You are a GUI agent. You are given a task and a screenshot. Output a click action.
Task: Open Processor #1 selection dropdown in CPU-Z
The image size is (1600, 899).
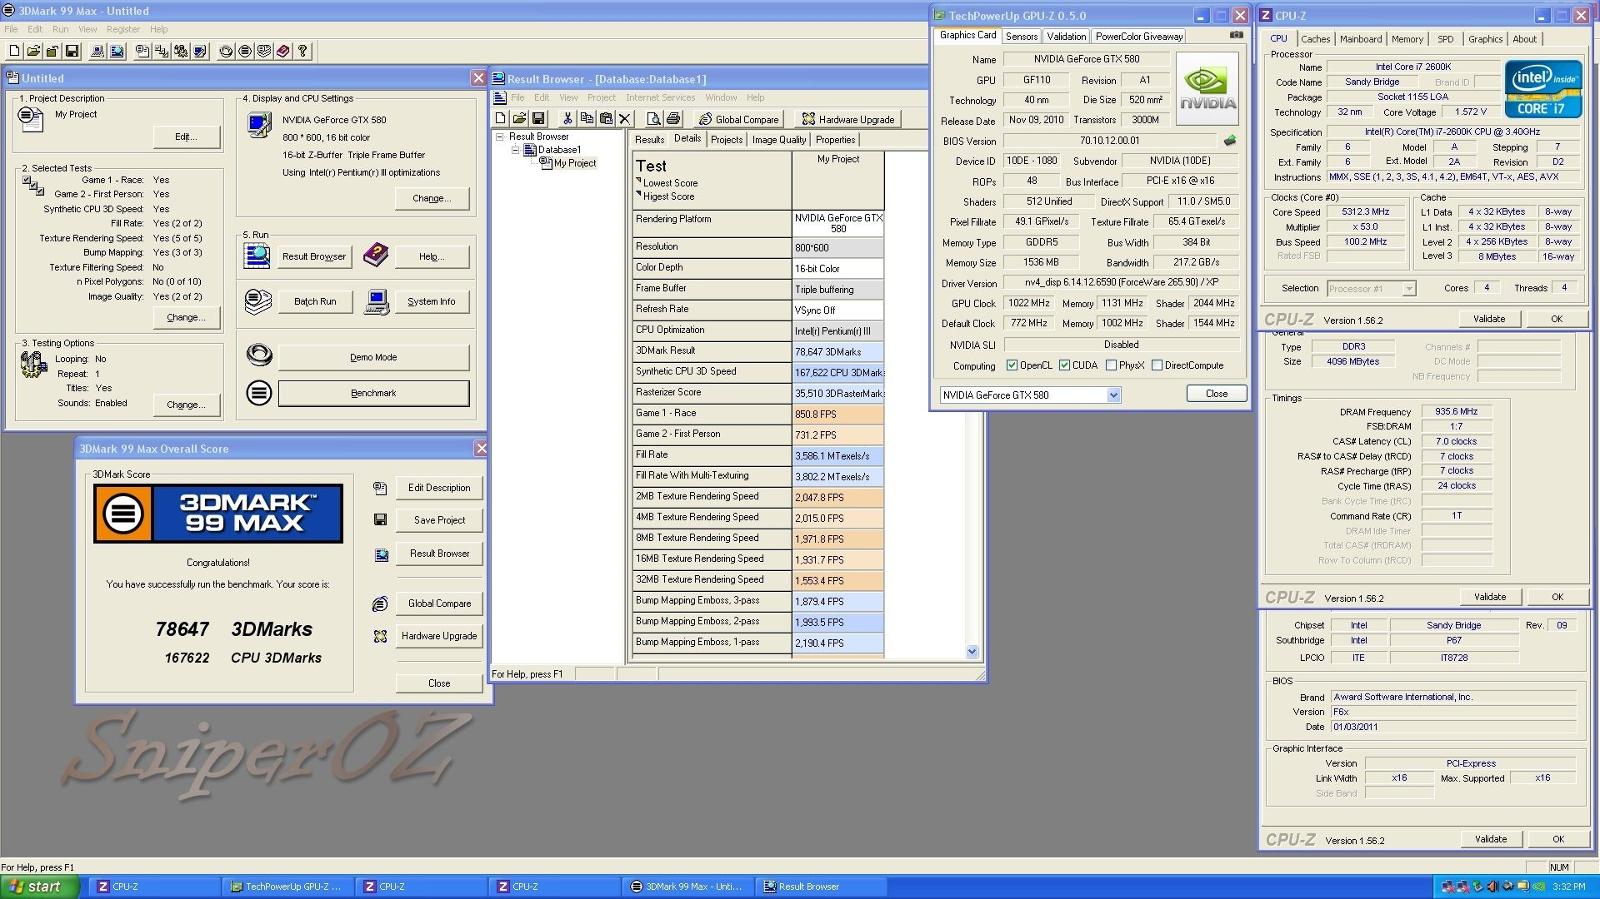[1408, 288]
